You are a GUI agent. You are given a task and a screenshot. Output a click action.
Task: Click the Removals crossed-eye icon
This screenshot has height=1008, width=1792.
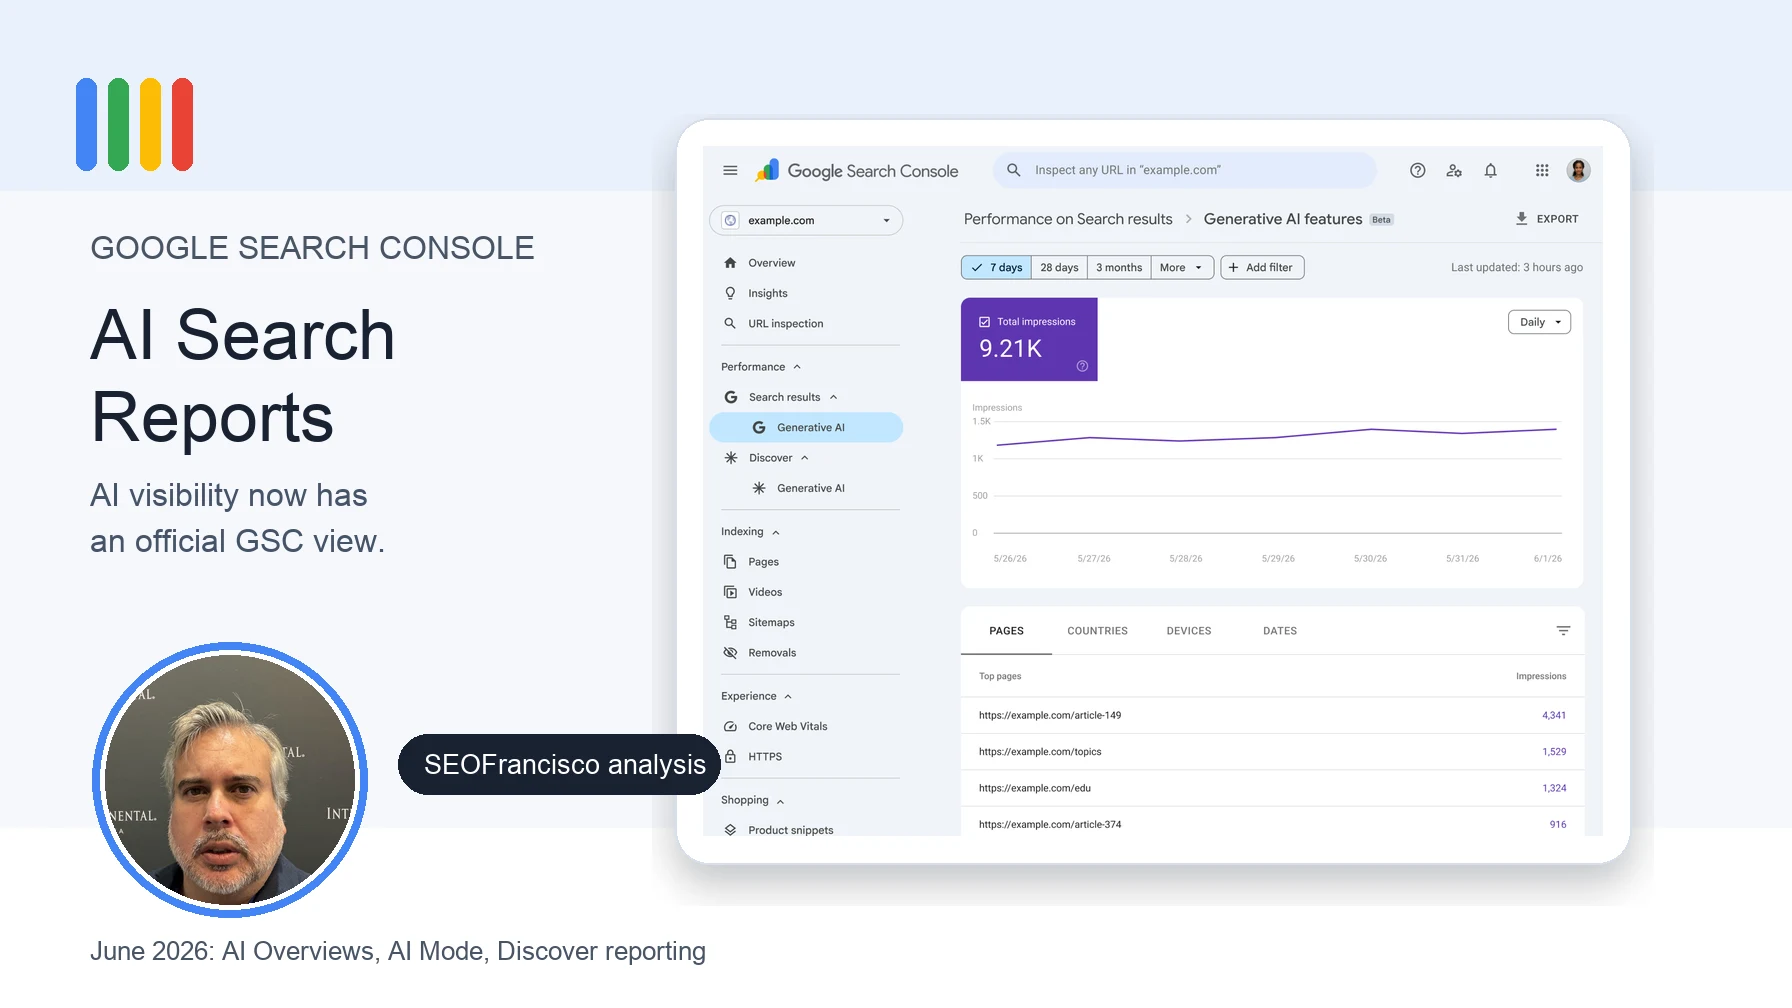click(x=730, y=653)
